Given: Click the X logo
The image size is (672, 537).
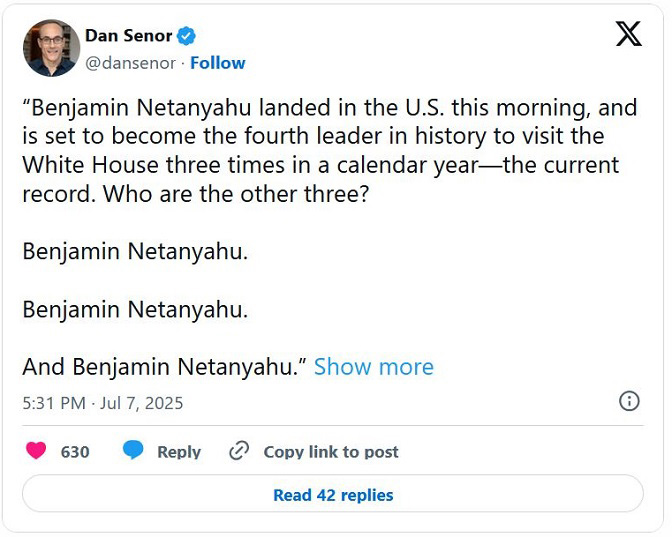Looking at the screenshot, I should coord(628,36).
